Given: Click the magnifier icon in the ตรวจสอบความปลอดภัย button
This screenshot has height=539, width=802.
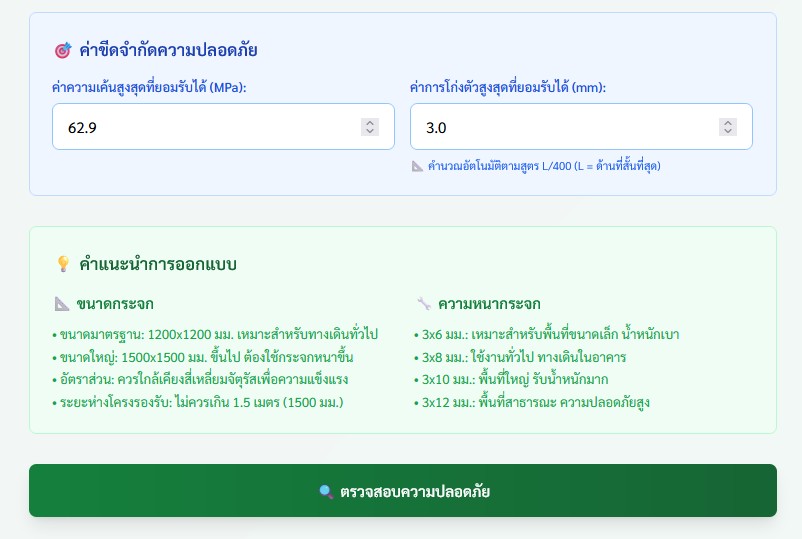Looking at the screenshot, I should click(x=326, y=492).
